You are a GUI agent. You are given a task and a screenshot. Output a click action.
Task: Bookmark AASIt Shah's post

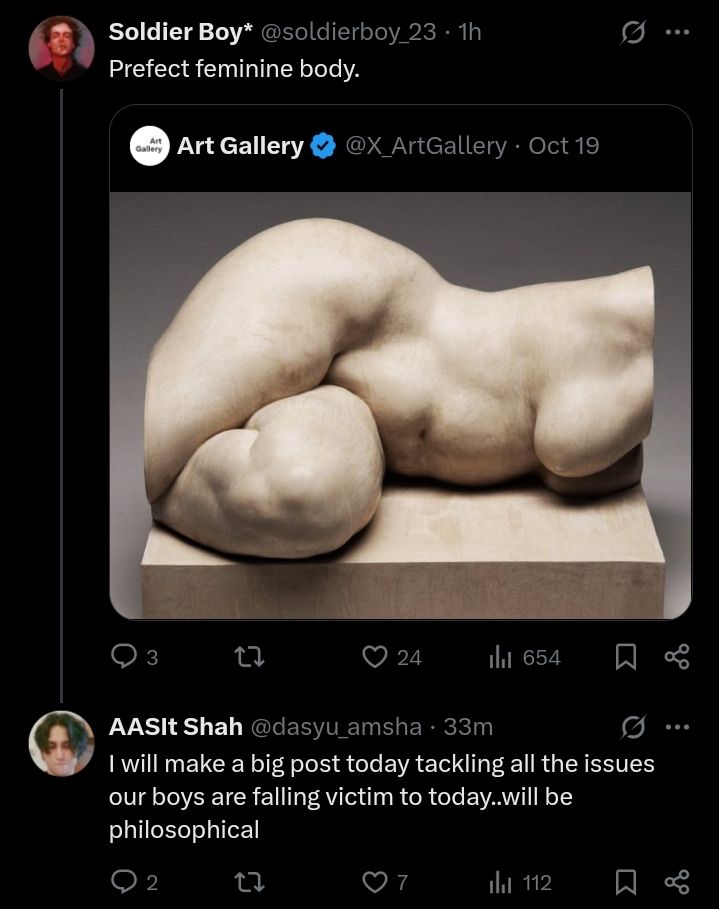pyautogui.click(x=626, y=882)
